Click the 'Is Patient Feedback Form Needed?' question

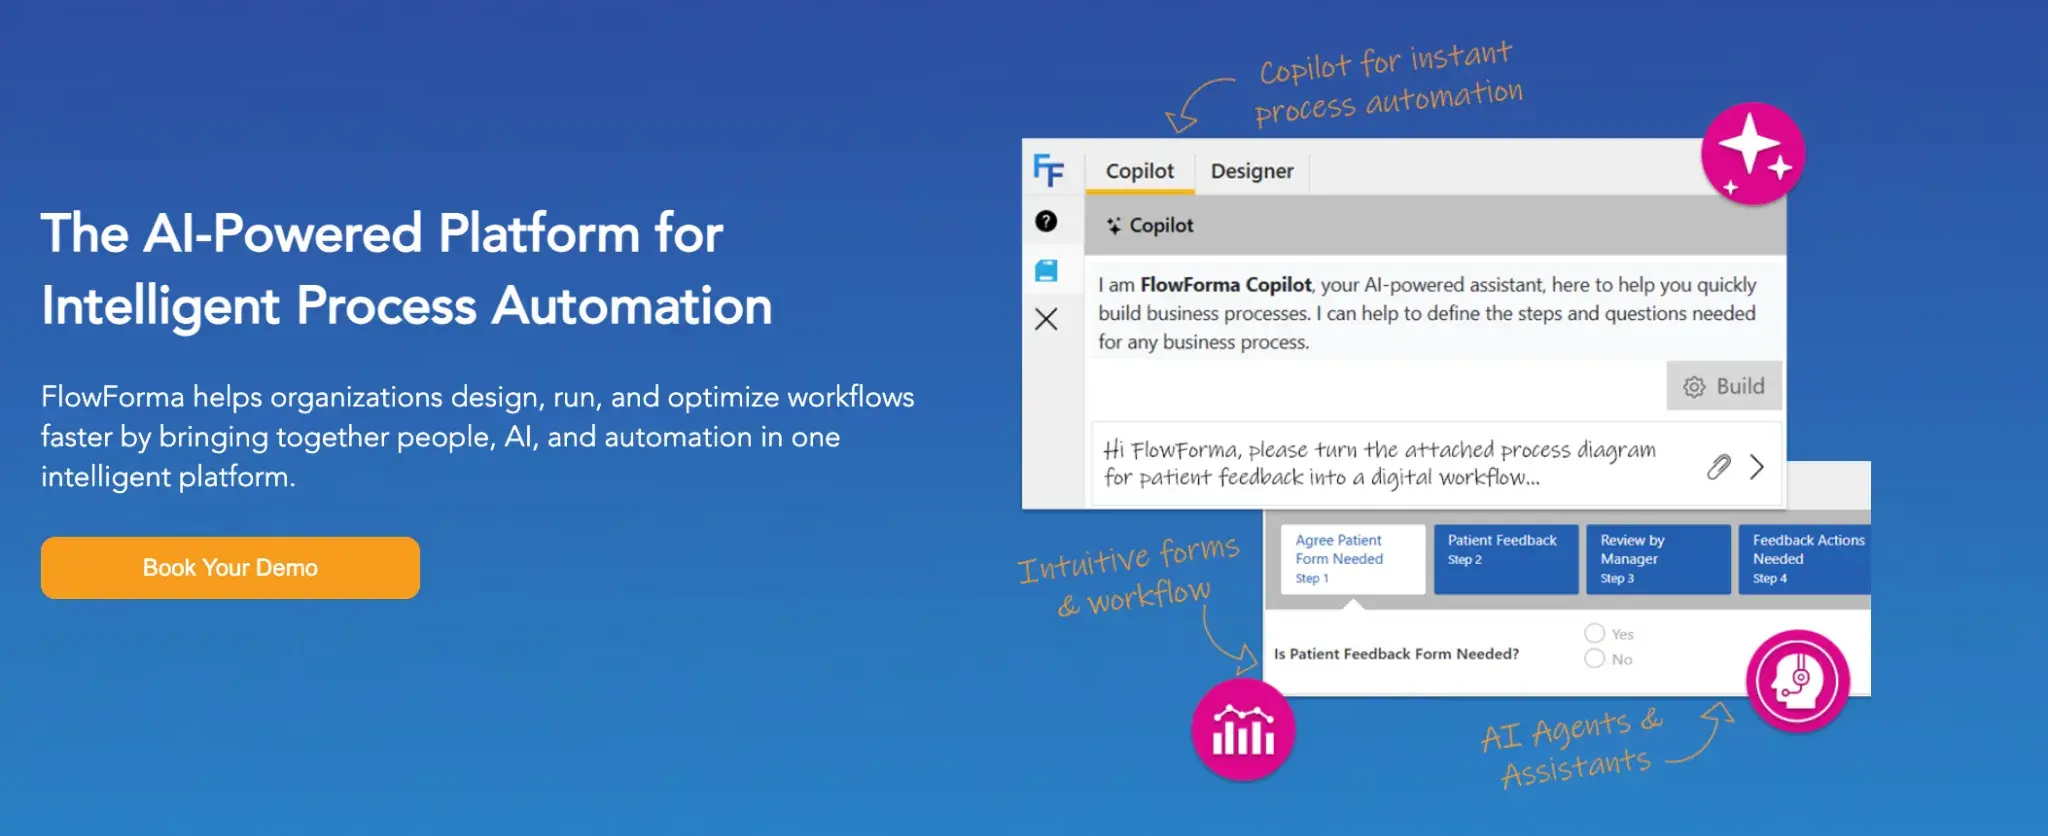tap(1396, 654)
